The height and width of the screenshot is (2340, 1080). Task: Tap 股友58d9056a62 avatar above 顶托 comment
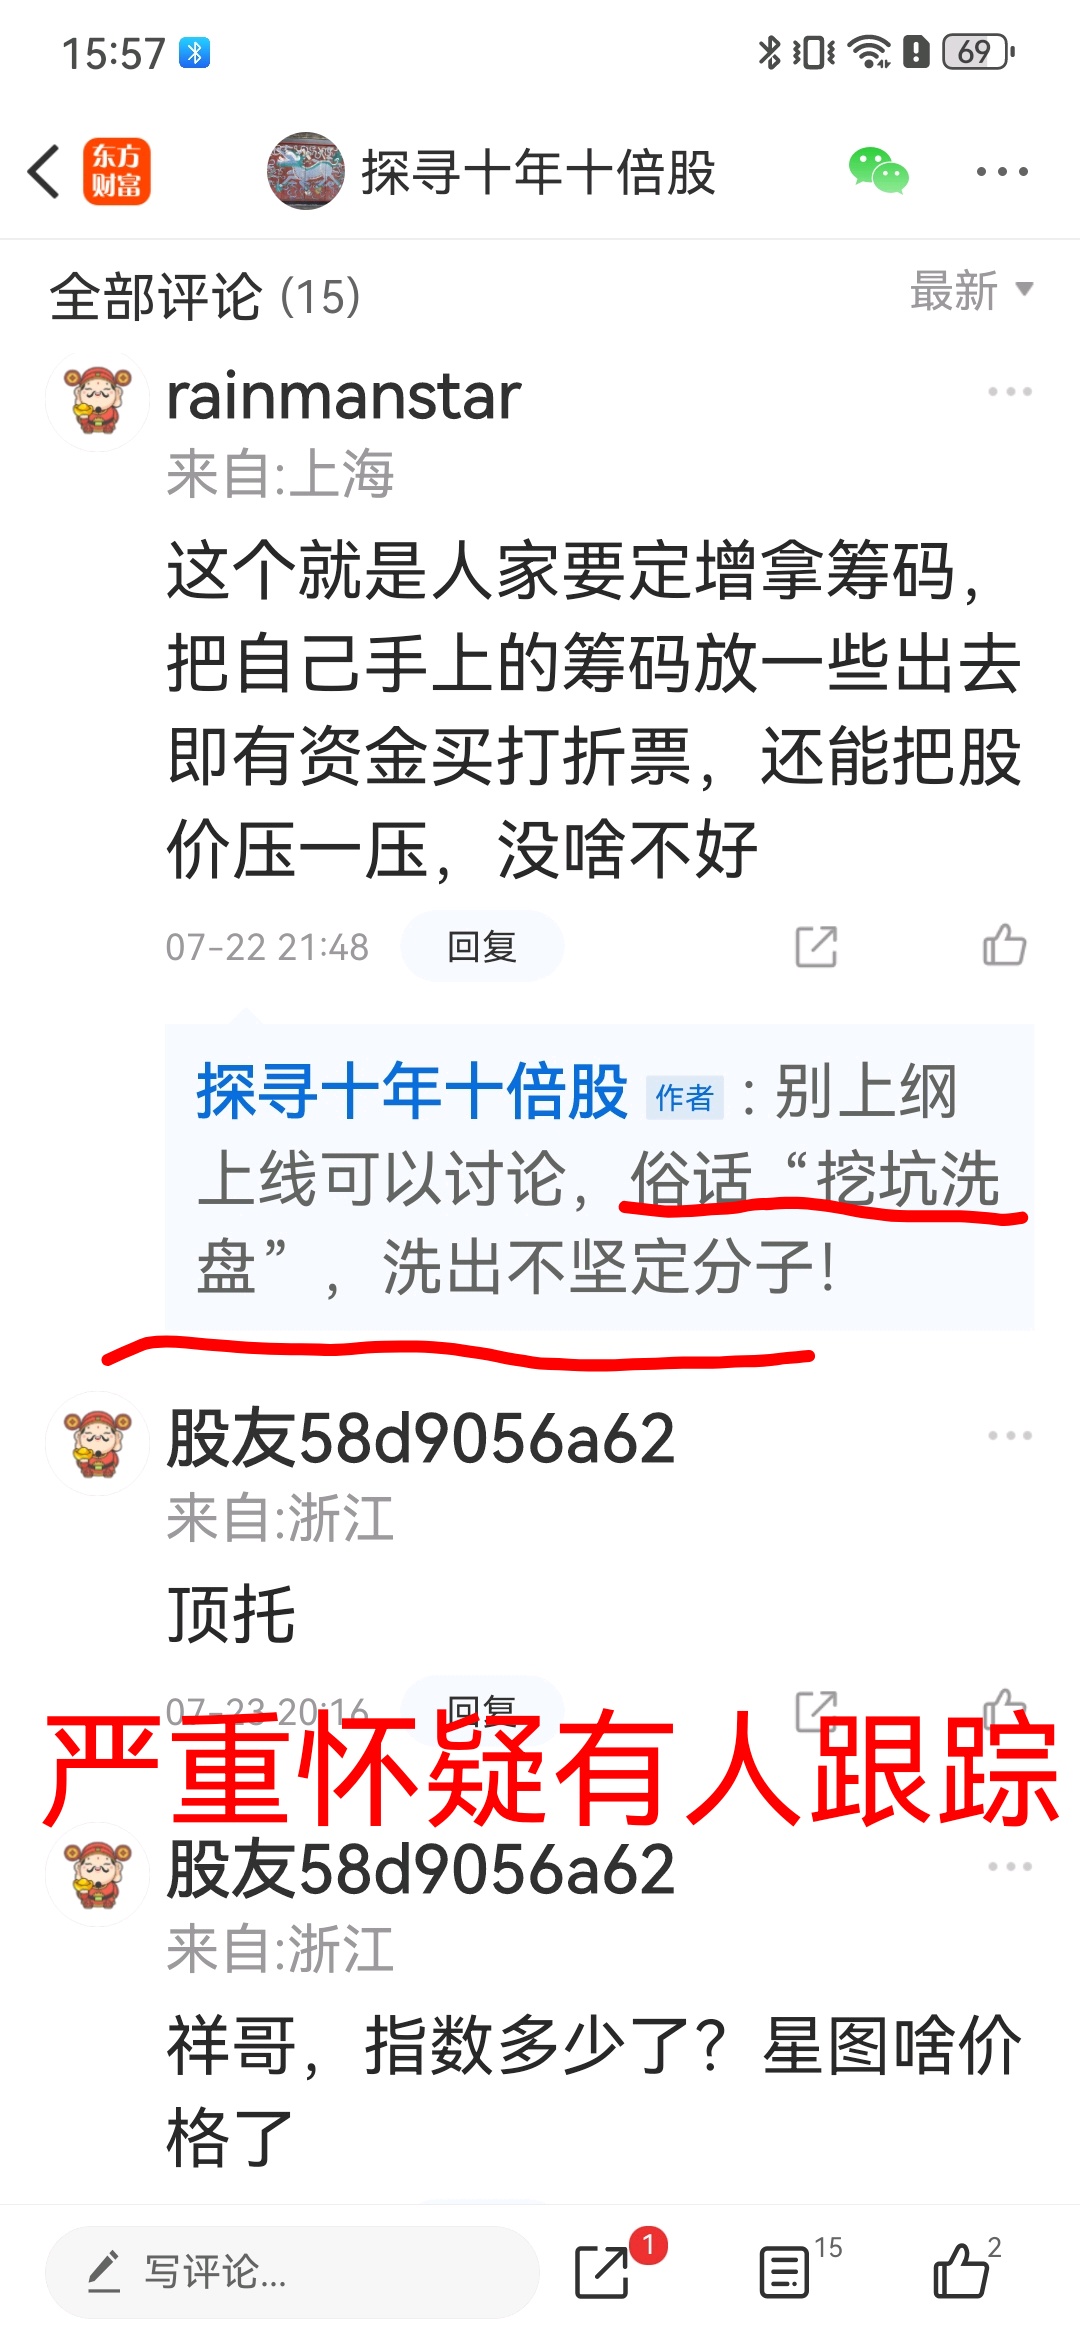(x=97, y=1444)
